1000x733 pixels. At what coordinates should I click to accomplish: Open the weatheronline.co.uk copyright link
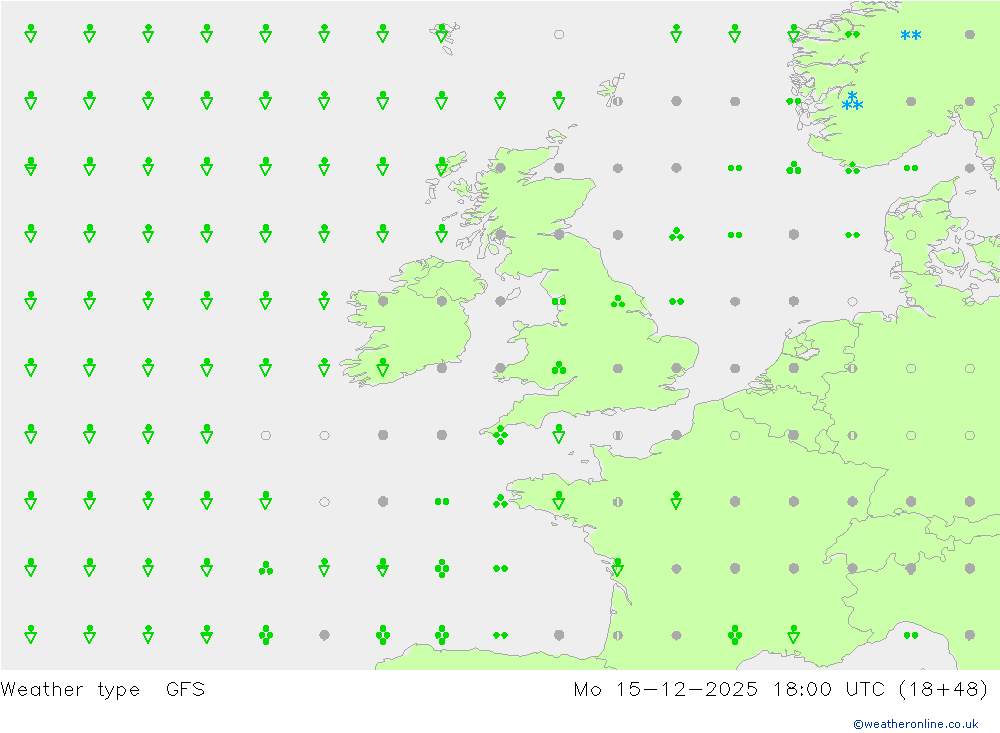click(915, 724)
